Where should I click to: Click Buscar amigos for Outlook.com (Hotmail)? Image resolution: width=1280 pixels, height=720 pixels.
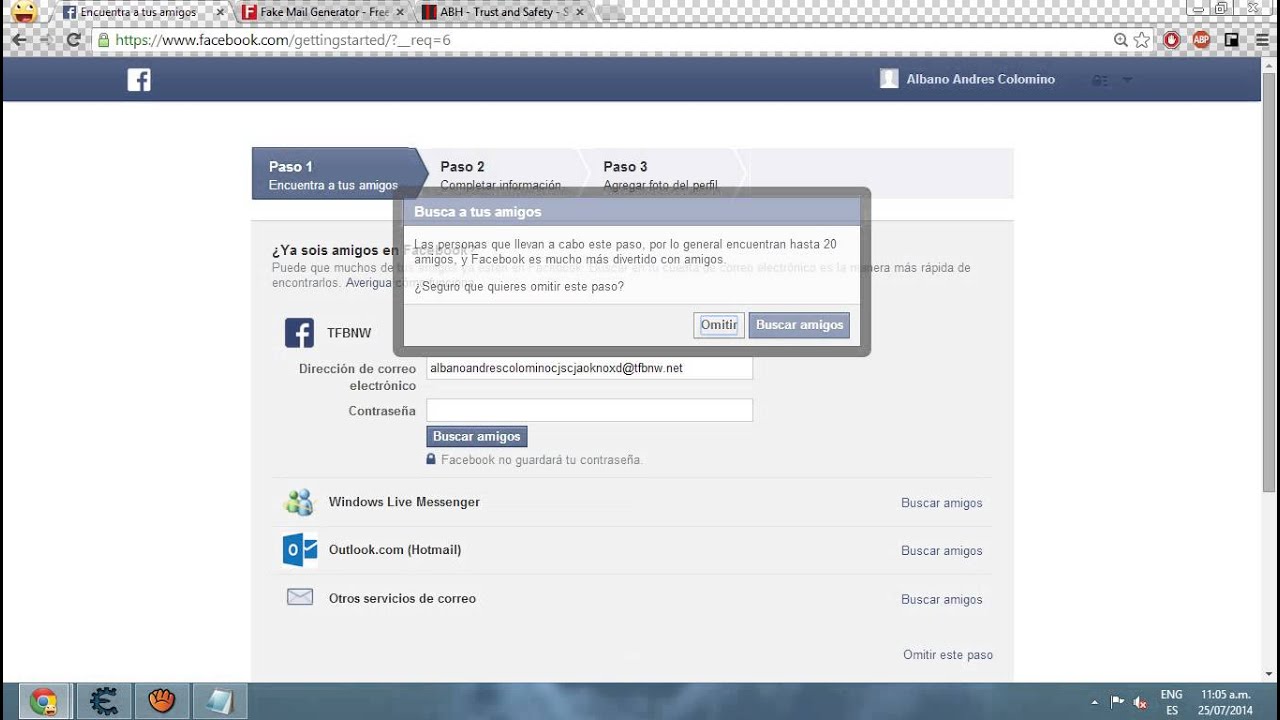tap(942, 551)
